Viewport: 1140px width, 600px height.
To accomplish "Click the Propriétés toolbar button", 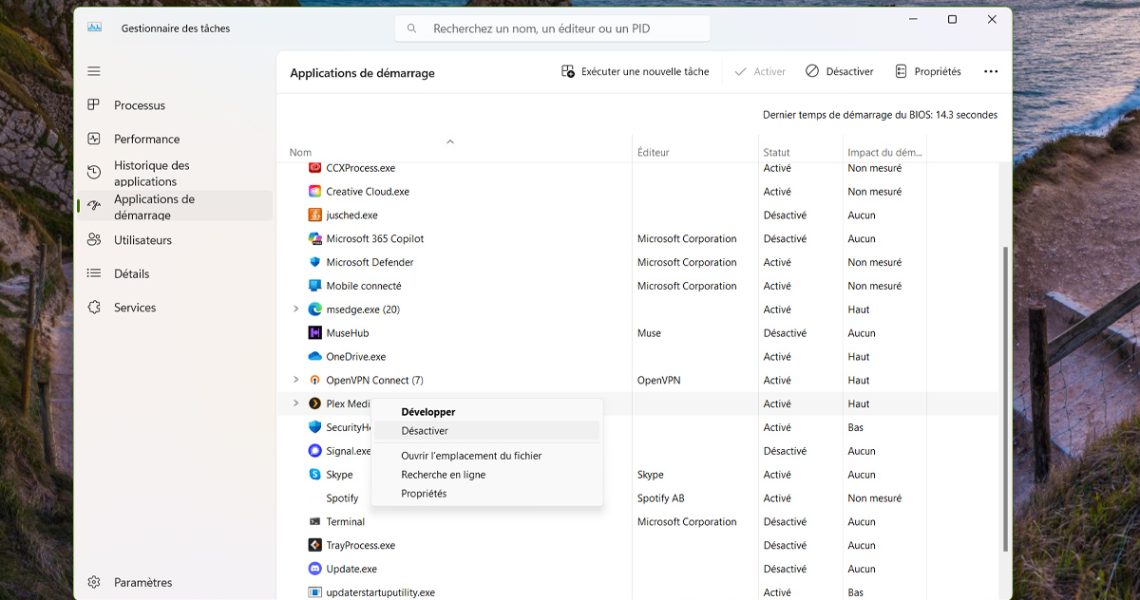I will [927, 72].
